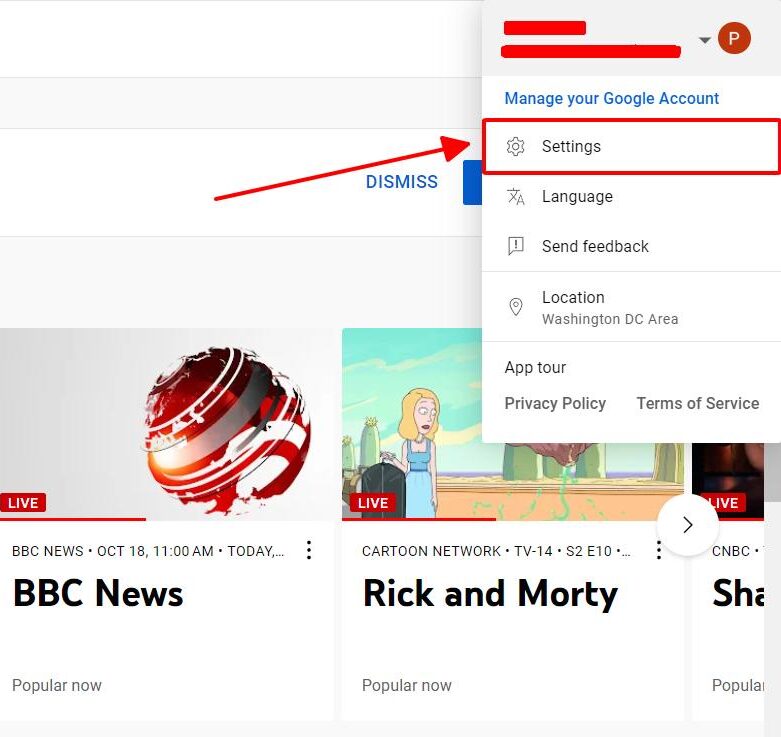Viewport: 781px width, 737px height.
Task: Click the Rick and Morty title
Action: 491,595
